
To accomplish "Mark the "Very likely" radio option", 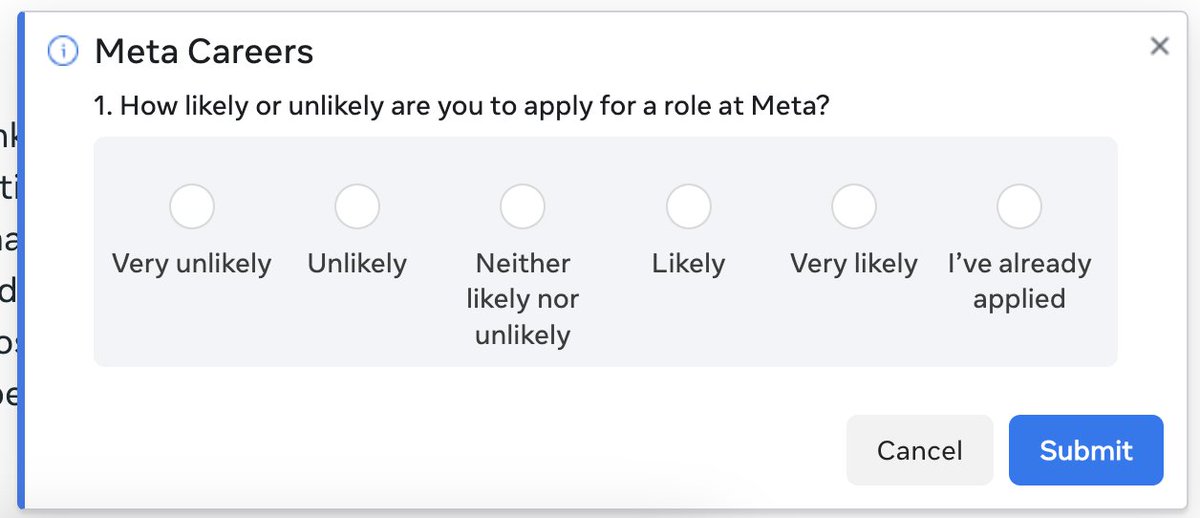I will tap(854, 207).
